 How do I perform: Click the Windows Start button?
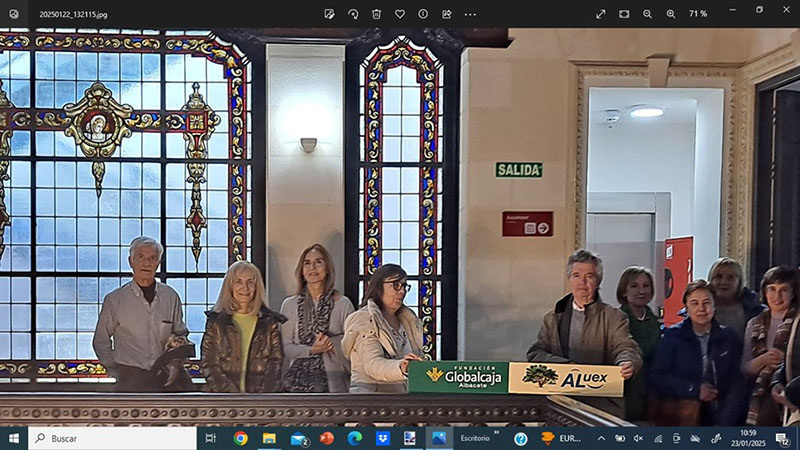pos(14,438)
